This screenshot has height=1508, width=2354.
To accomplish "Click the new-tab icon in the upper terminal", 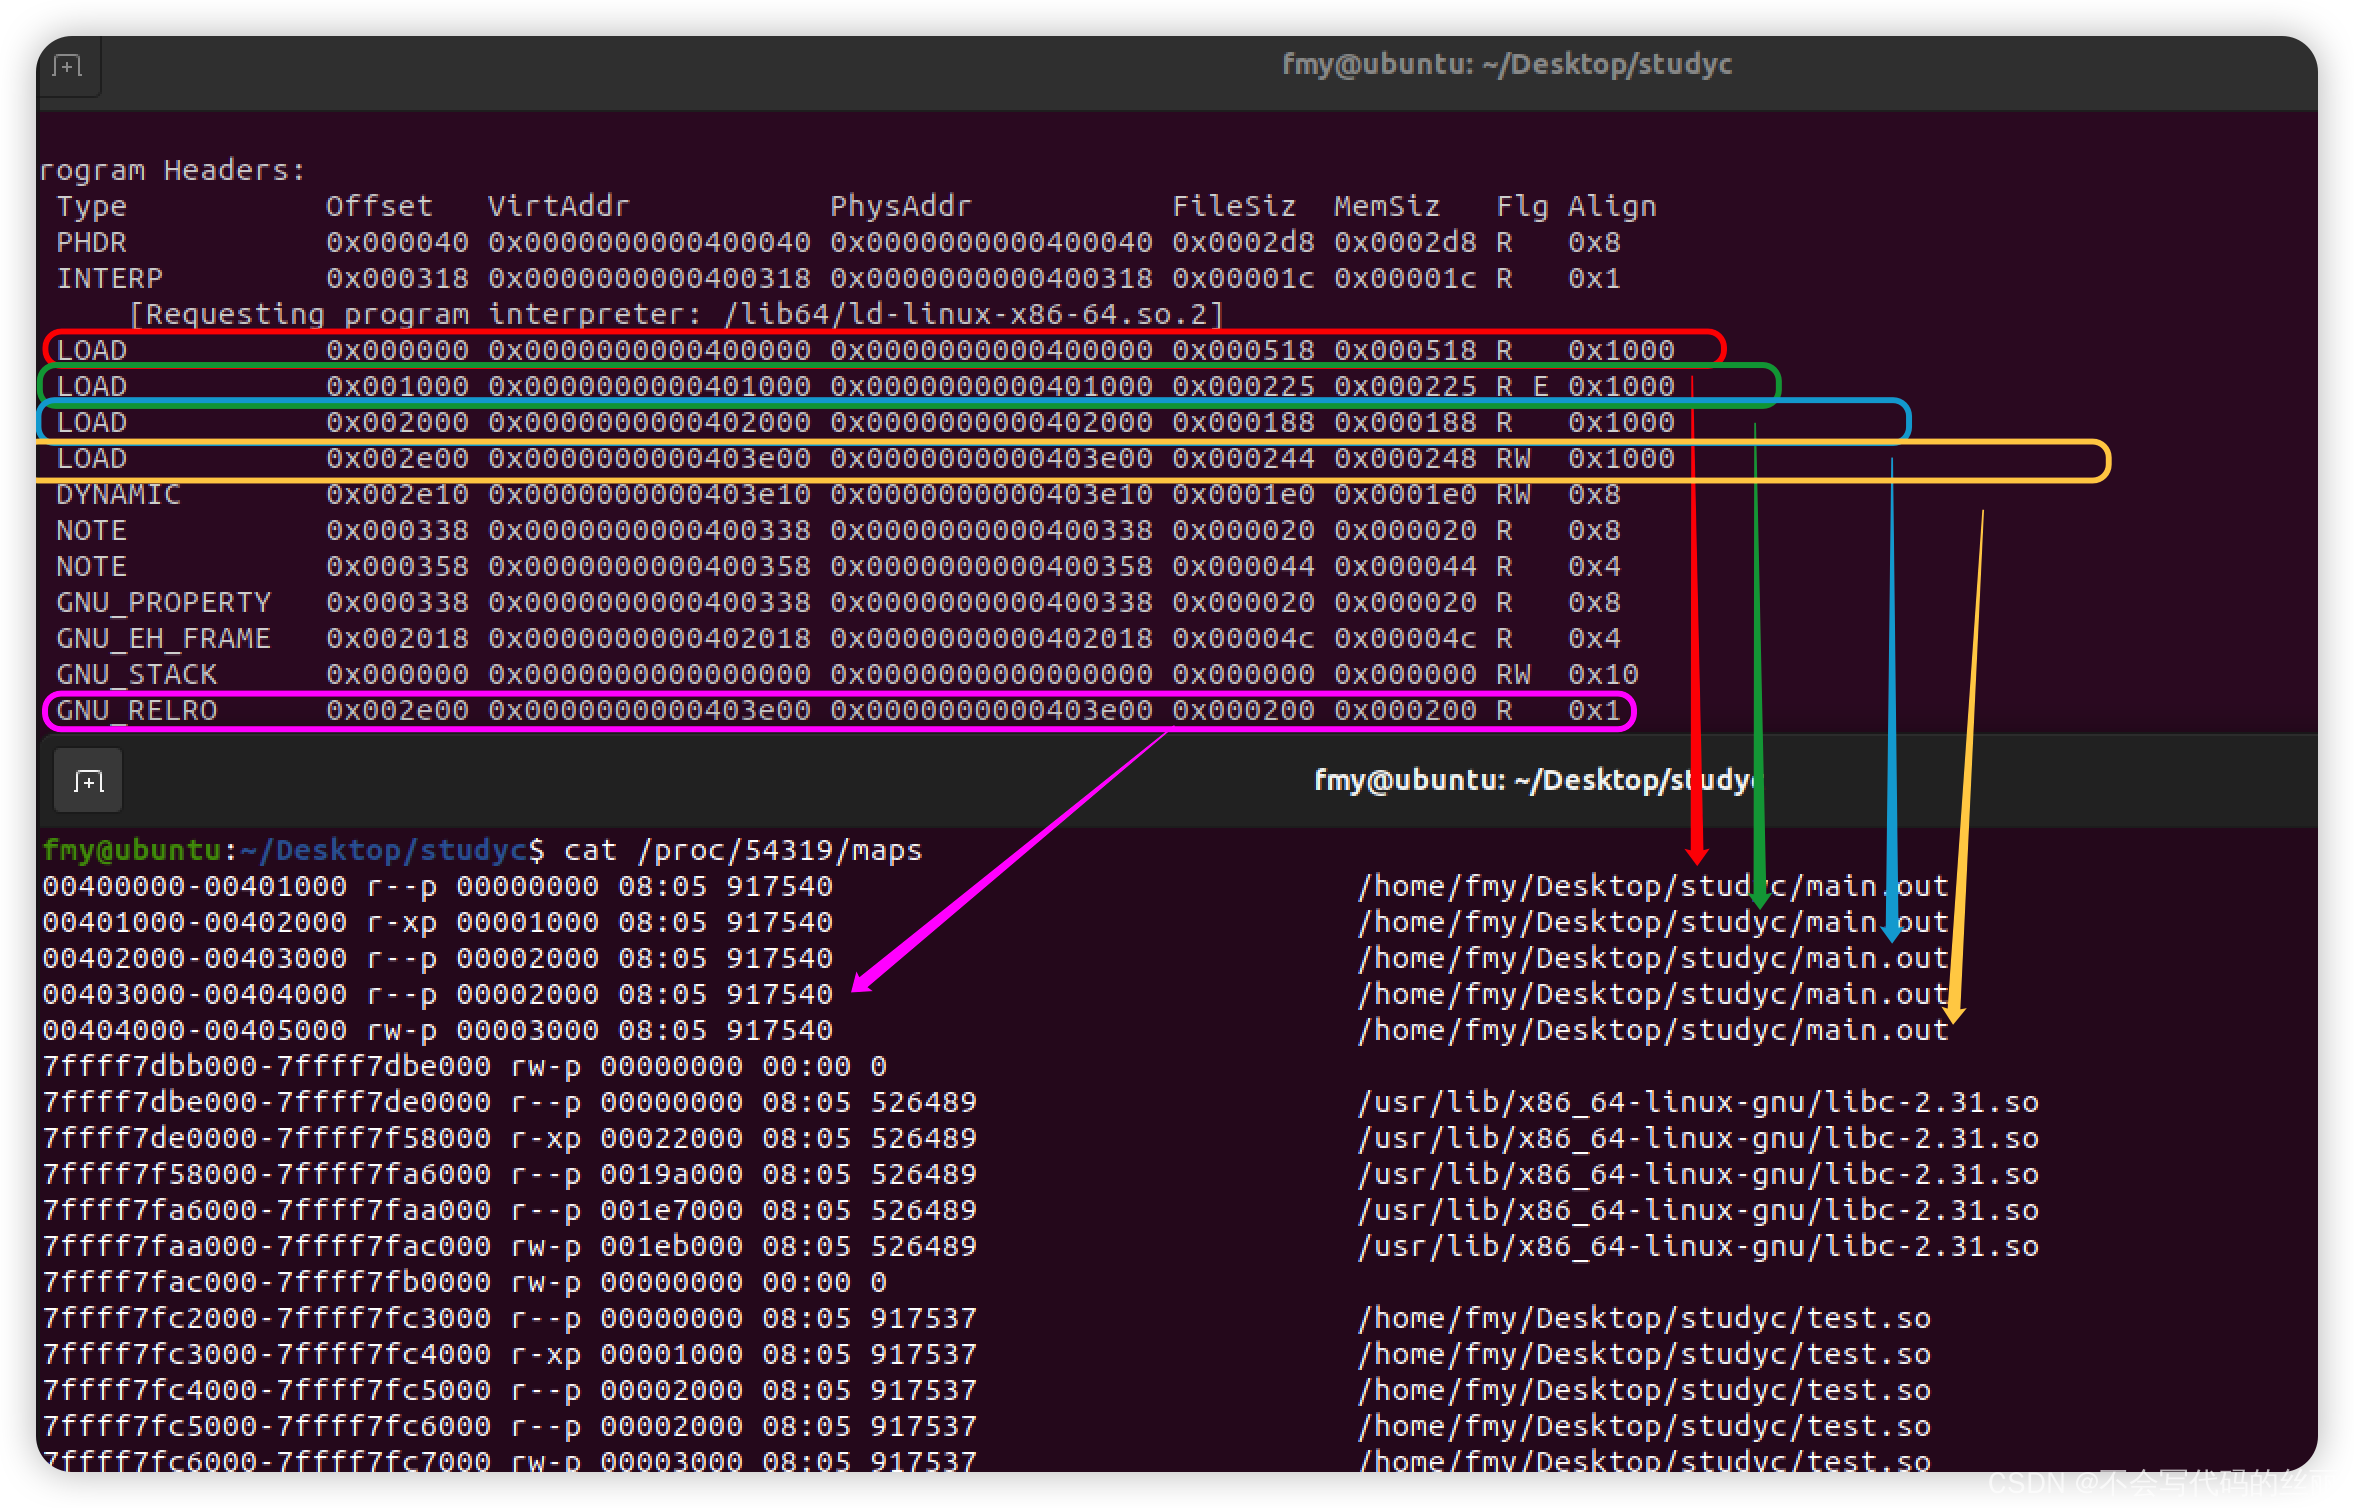I will point(67,67).
